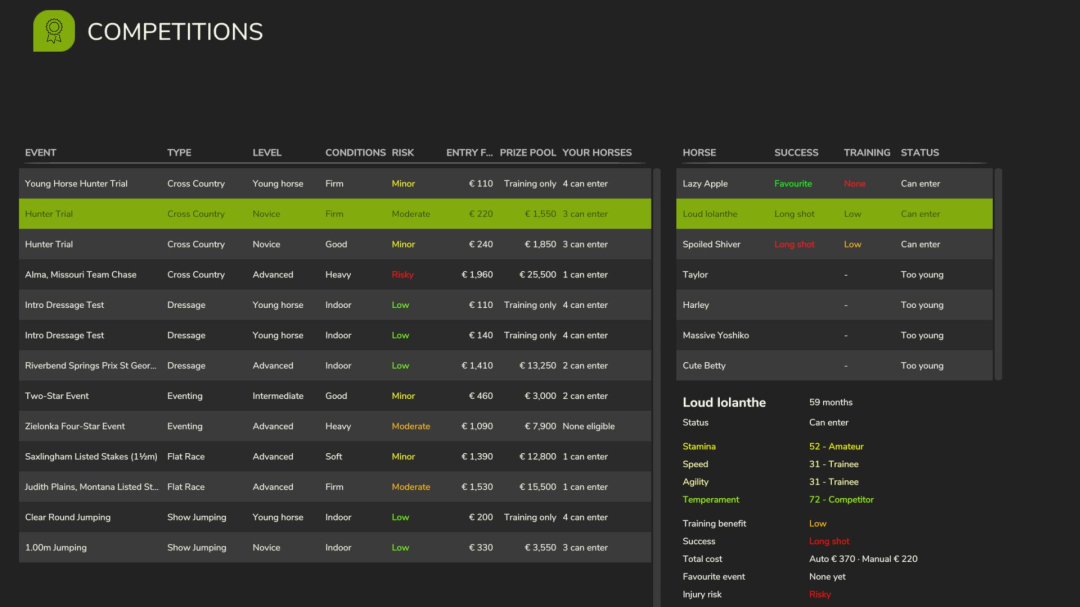Click the horse list scrollbar
The width and height of the screenshot is (1080, 607).
(x=998, y=274)
